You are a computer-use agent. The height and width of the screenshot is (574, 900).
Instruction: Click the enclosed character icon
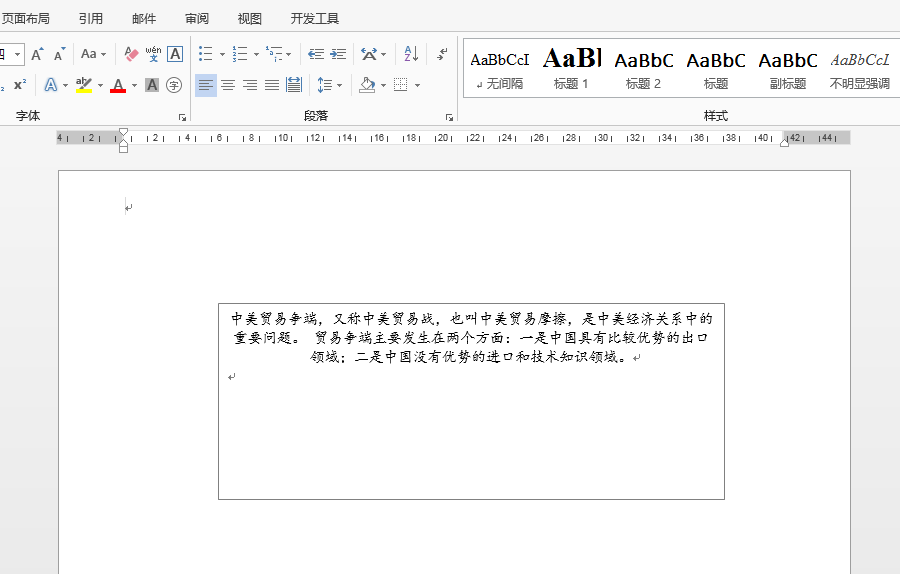pos(174,85)
